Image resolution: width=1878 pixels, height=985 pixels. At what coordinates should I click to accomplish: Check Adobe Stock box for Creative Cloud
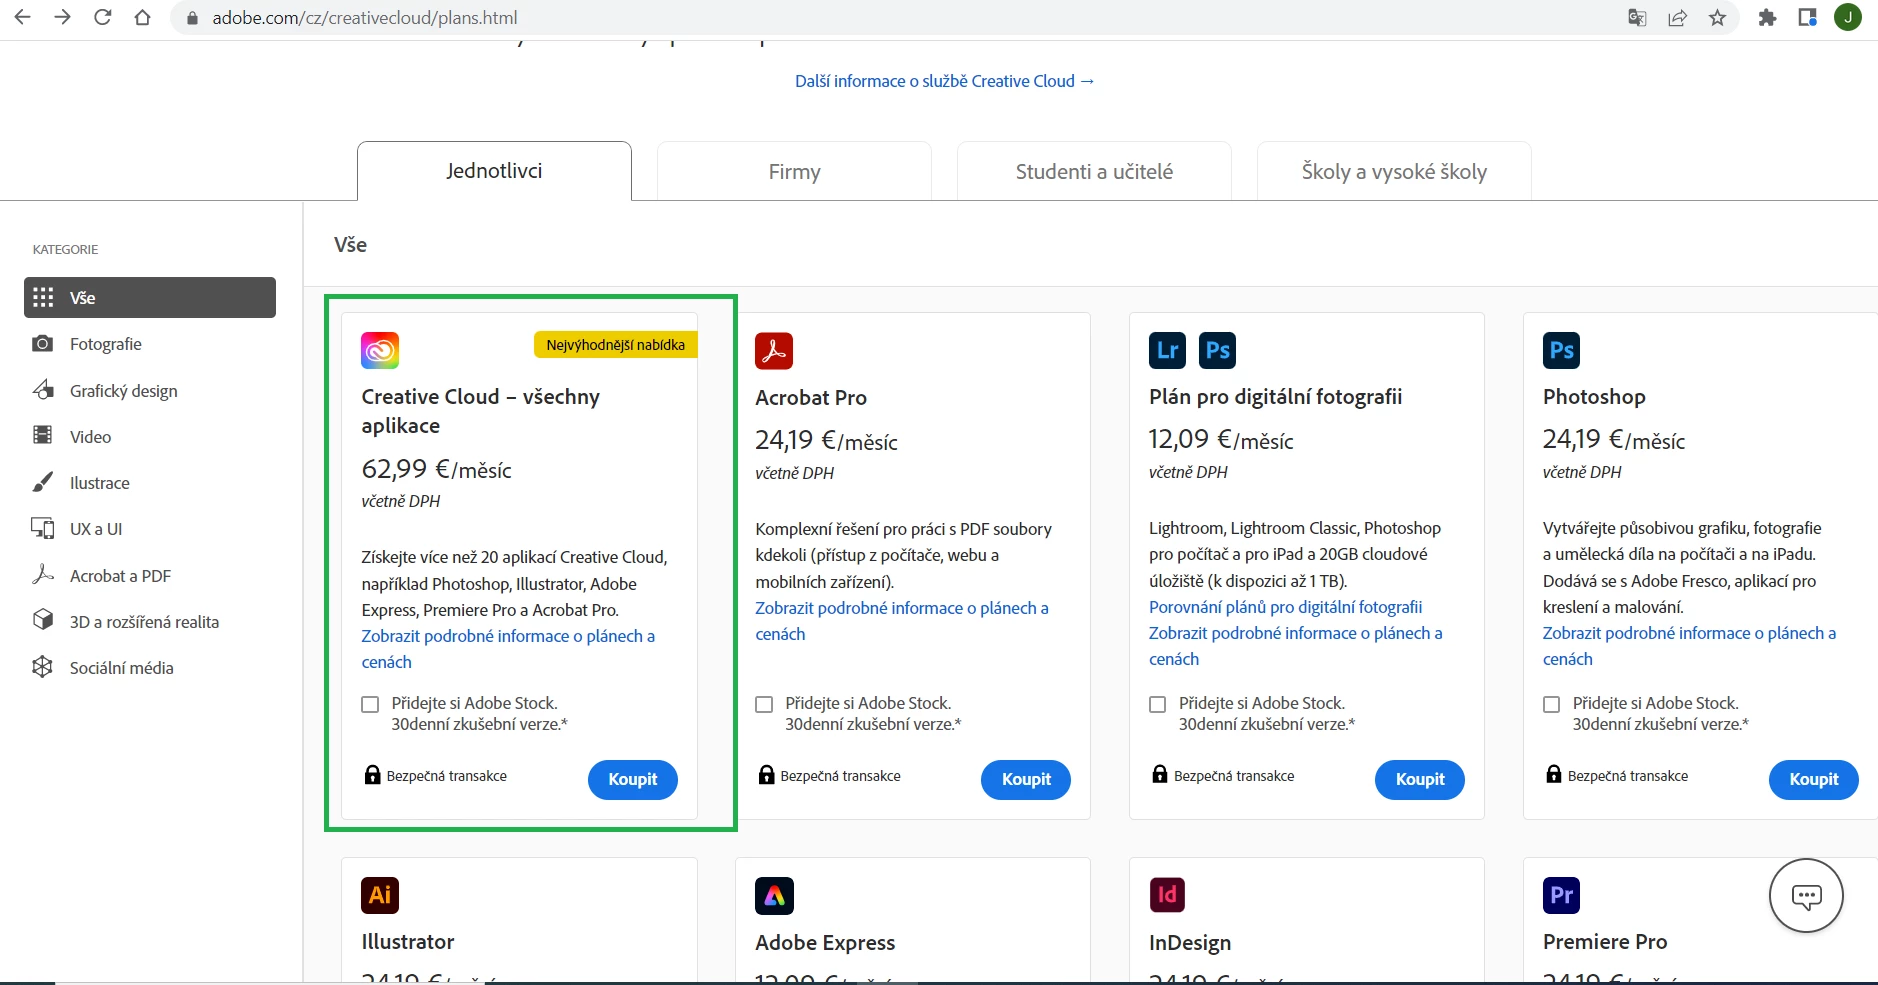[370, 704]
